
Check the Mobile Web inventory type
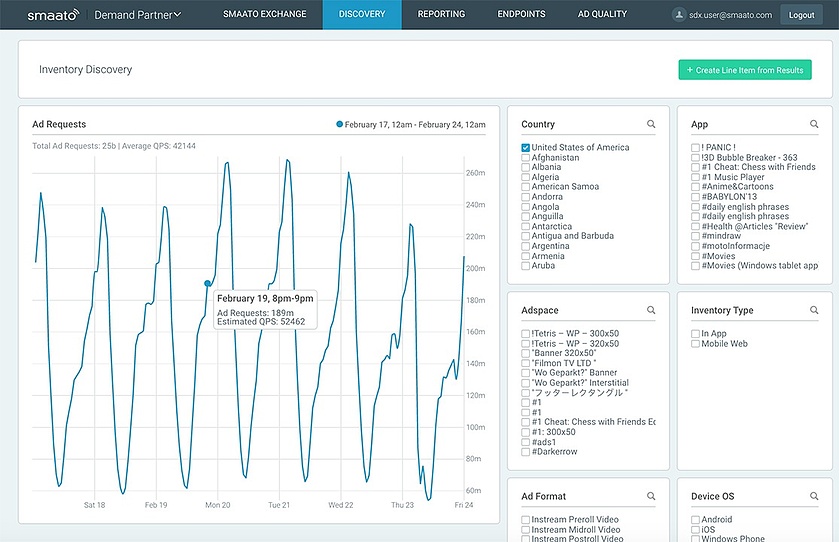tap(695, 344)
